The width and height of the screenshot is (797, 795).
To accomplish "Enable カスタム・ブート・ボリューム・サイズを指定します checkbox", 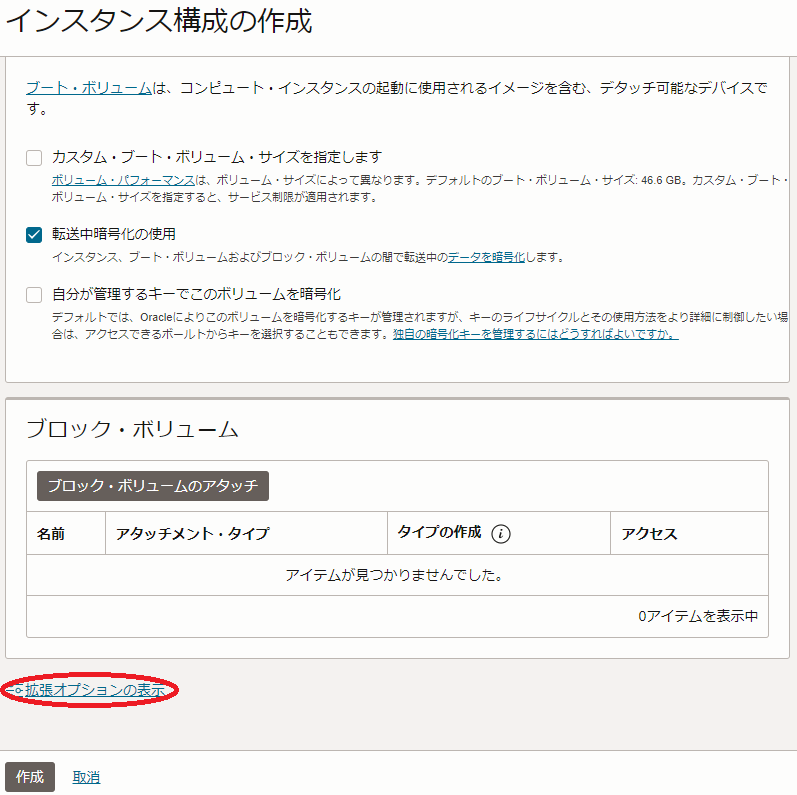I will tap(34, 157).
